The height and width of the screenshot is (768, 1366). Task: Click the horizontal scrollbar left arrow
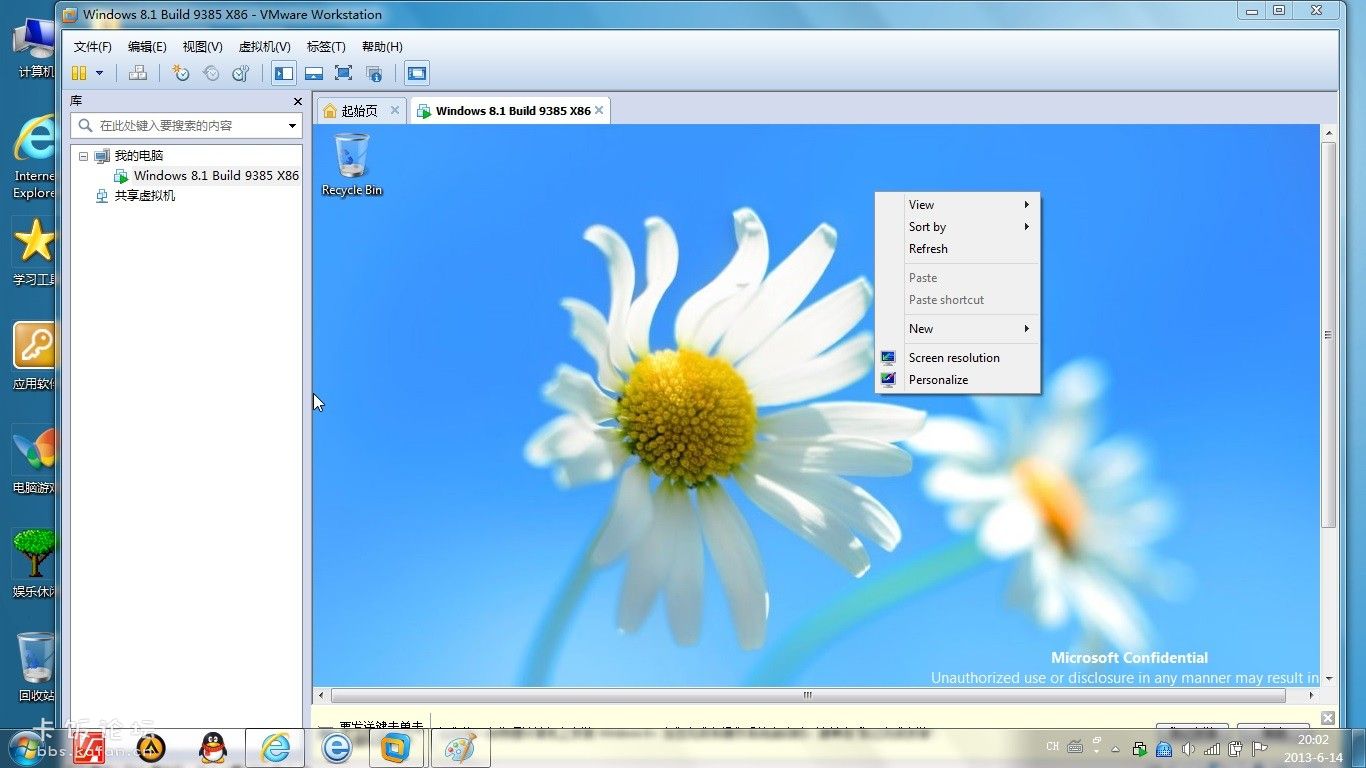pyautogui.click(x=321, y=695)
